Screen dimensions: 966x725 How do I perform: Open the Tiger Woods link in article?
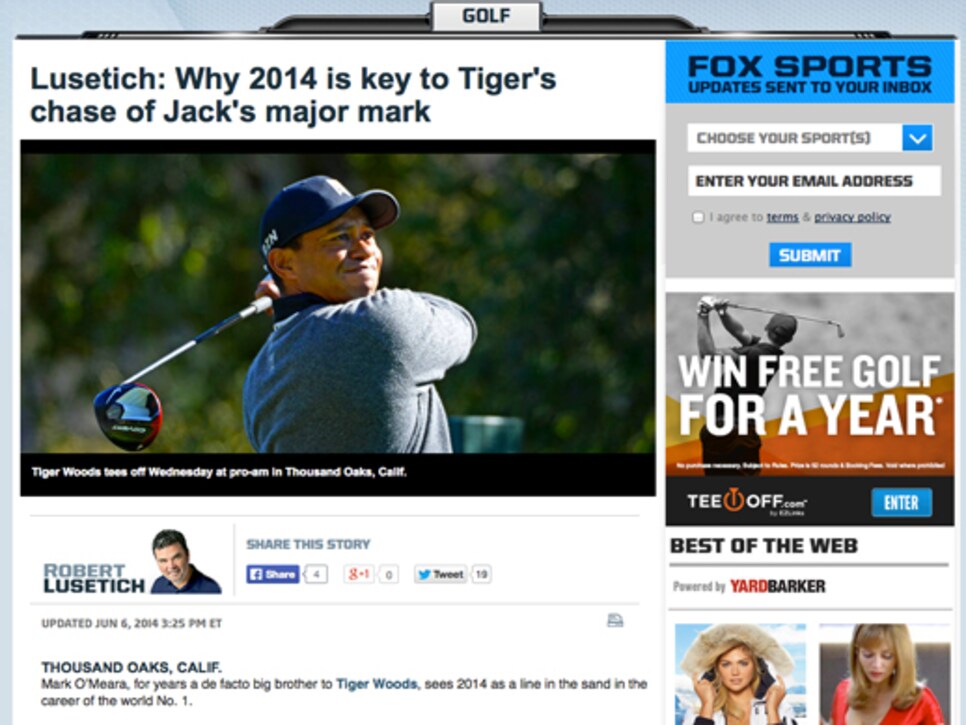click(x=376, y=684)
